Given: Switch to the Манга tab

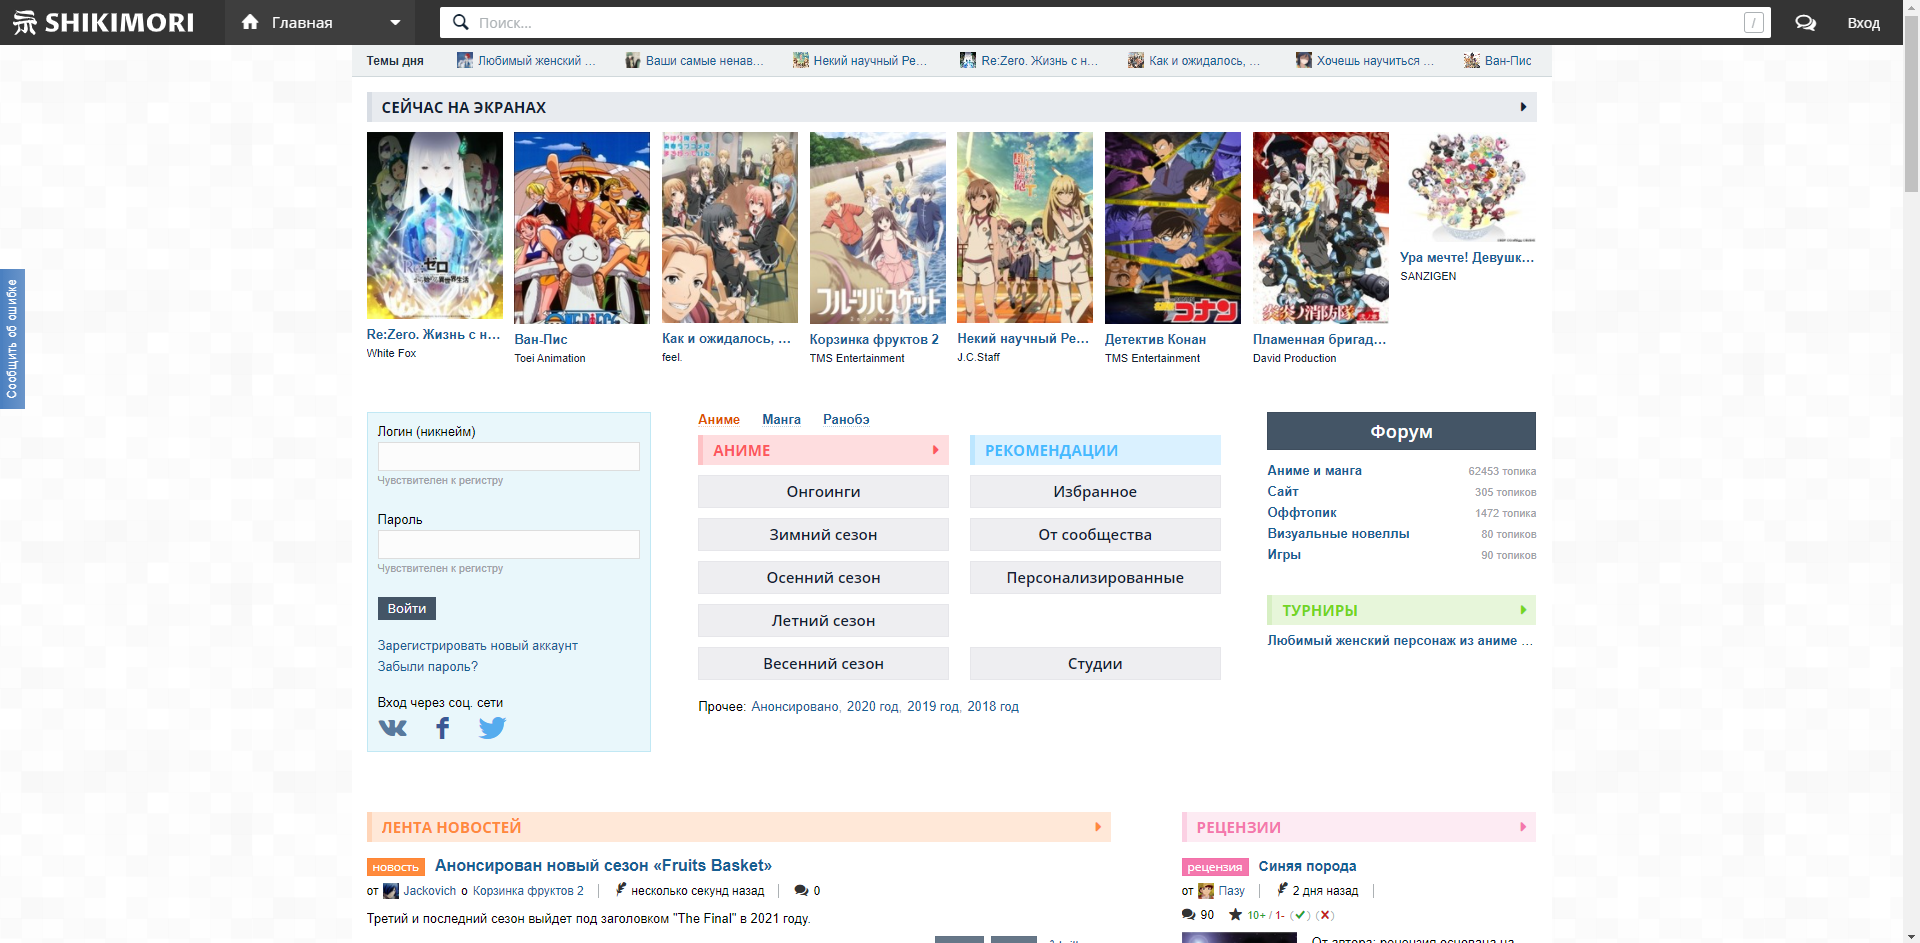Looking at the screenshot, I should click(x=781, y=420).
